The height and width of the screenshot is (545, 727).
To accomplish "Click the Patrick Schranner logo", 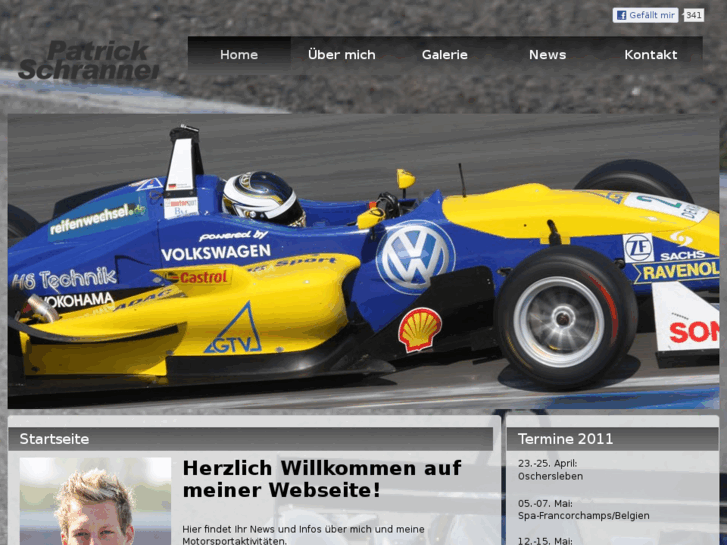I will coord(89,60).
